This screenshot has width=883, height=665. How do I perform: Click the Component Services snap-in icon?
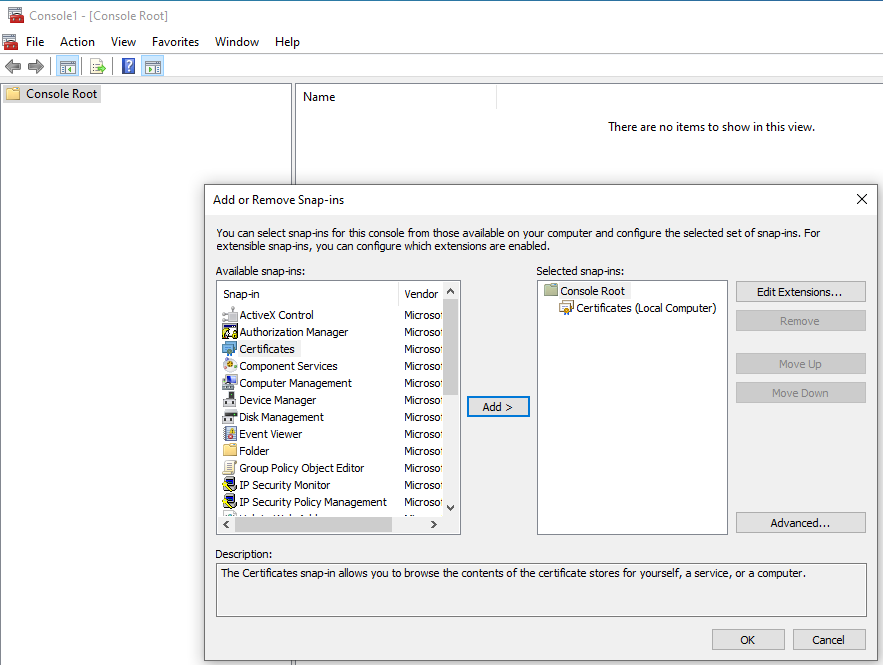coord(229,365)
